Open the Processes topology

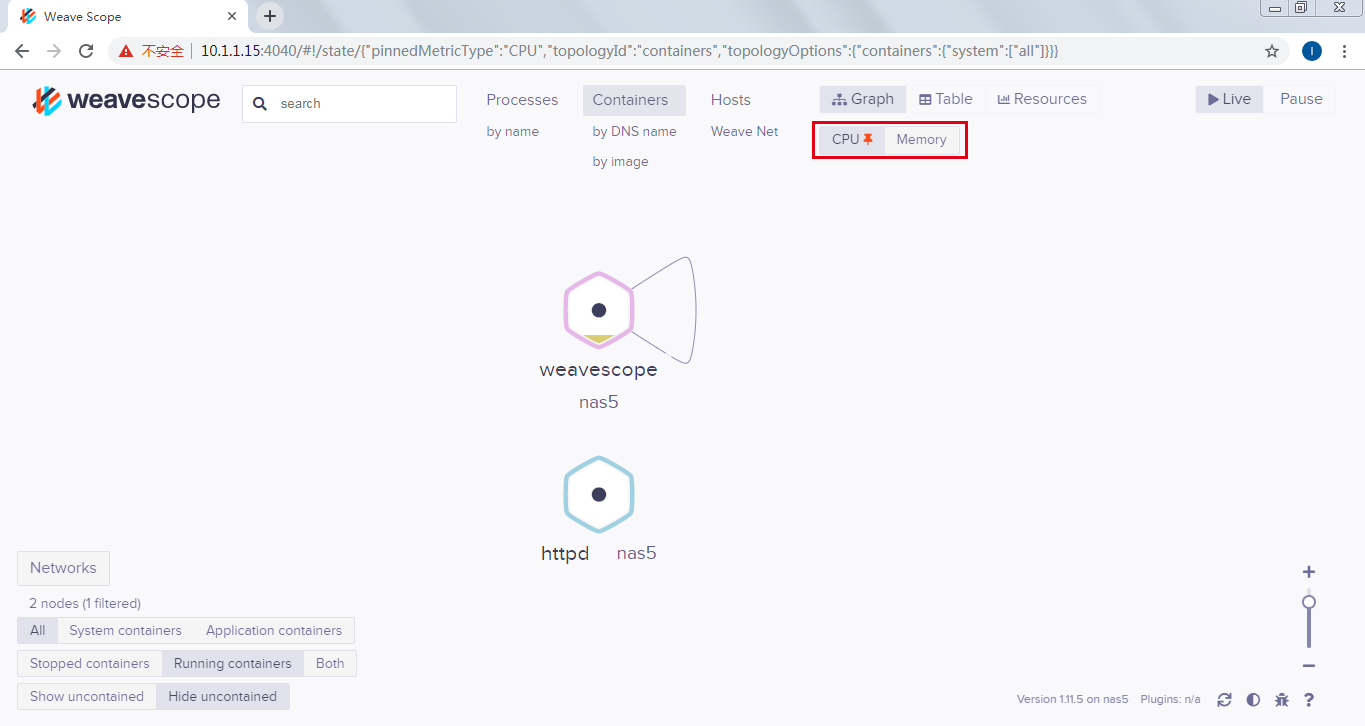522,100
